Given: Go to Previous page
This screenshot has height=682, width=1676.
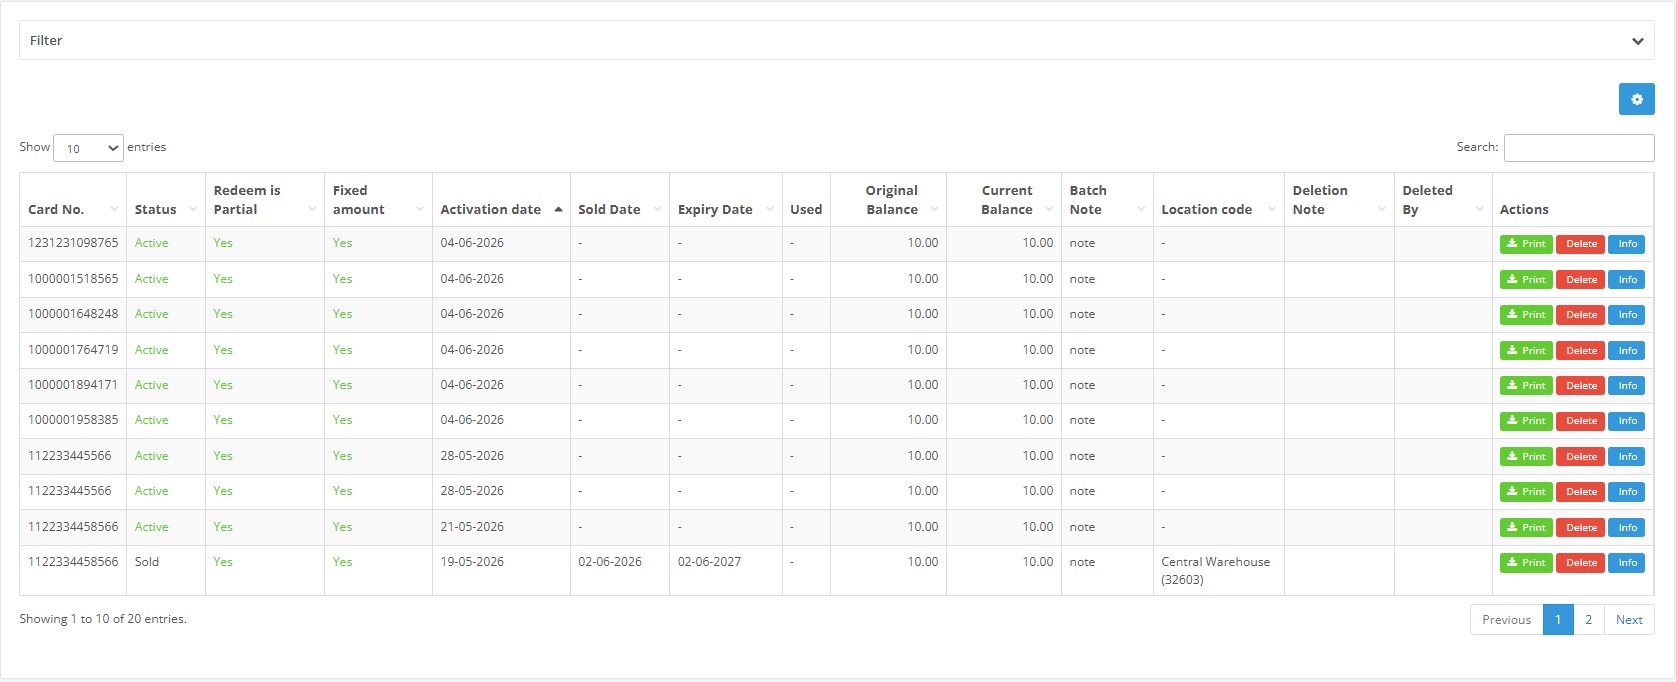Looking at the screenshot, I should pos(1506,620).
